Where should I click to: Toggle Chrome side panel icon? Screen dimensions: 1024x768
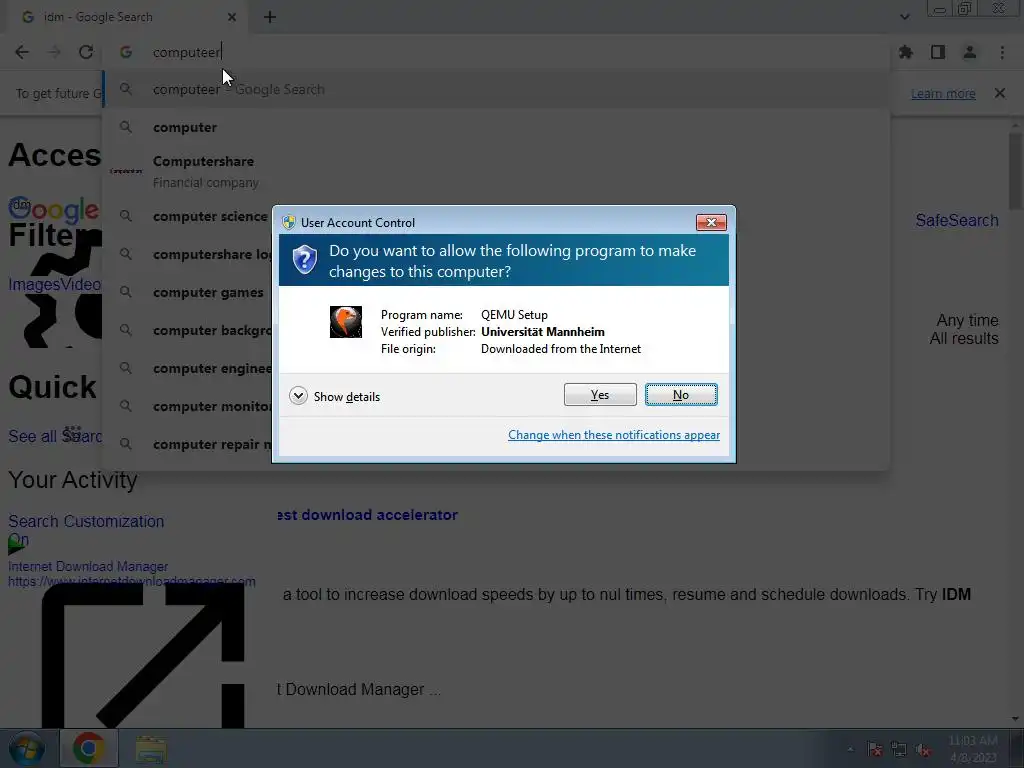[938, 52]
